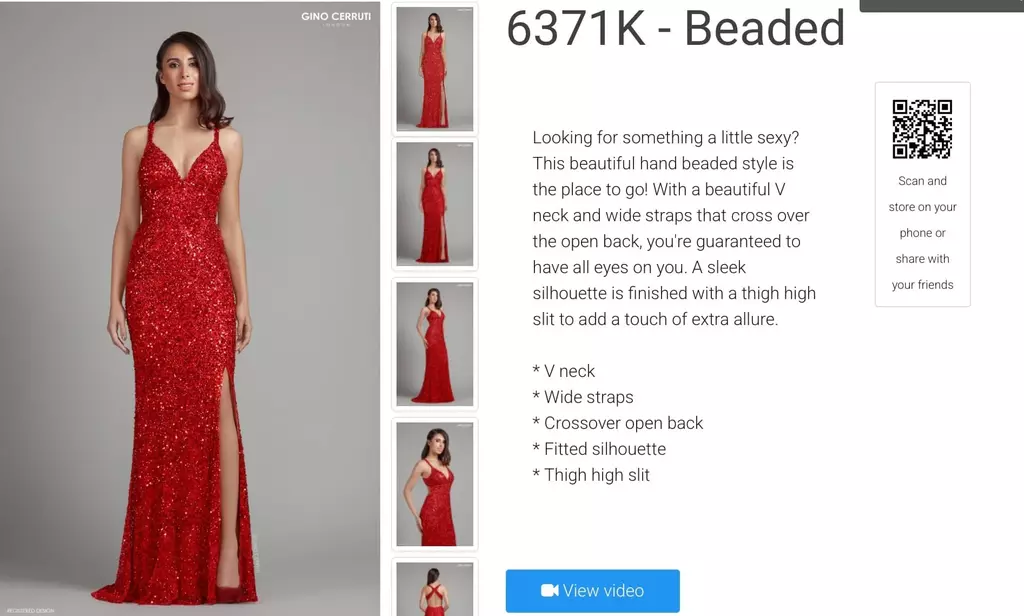Viewport: 1024px width, 616px height.
Task: Click the Crossover open back feature line
Action: click(x=618, y=423)
